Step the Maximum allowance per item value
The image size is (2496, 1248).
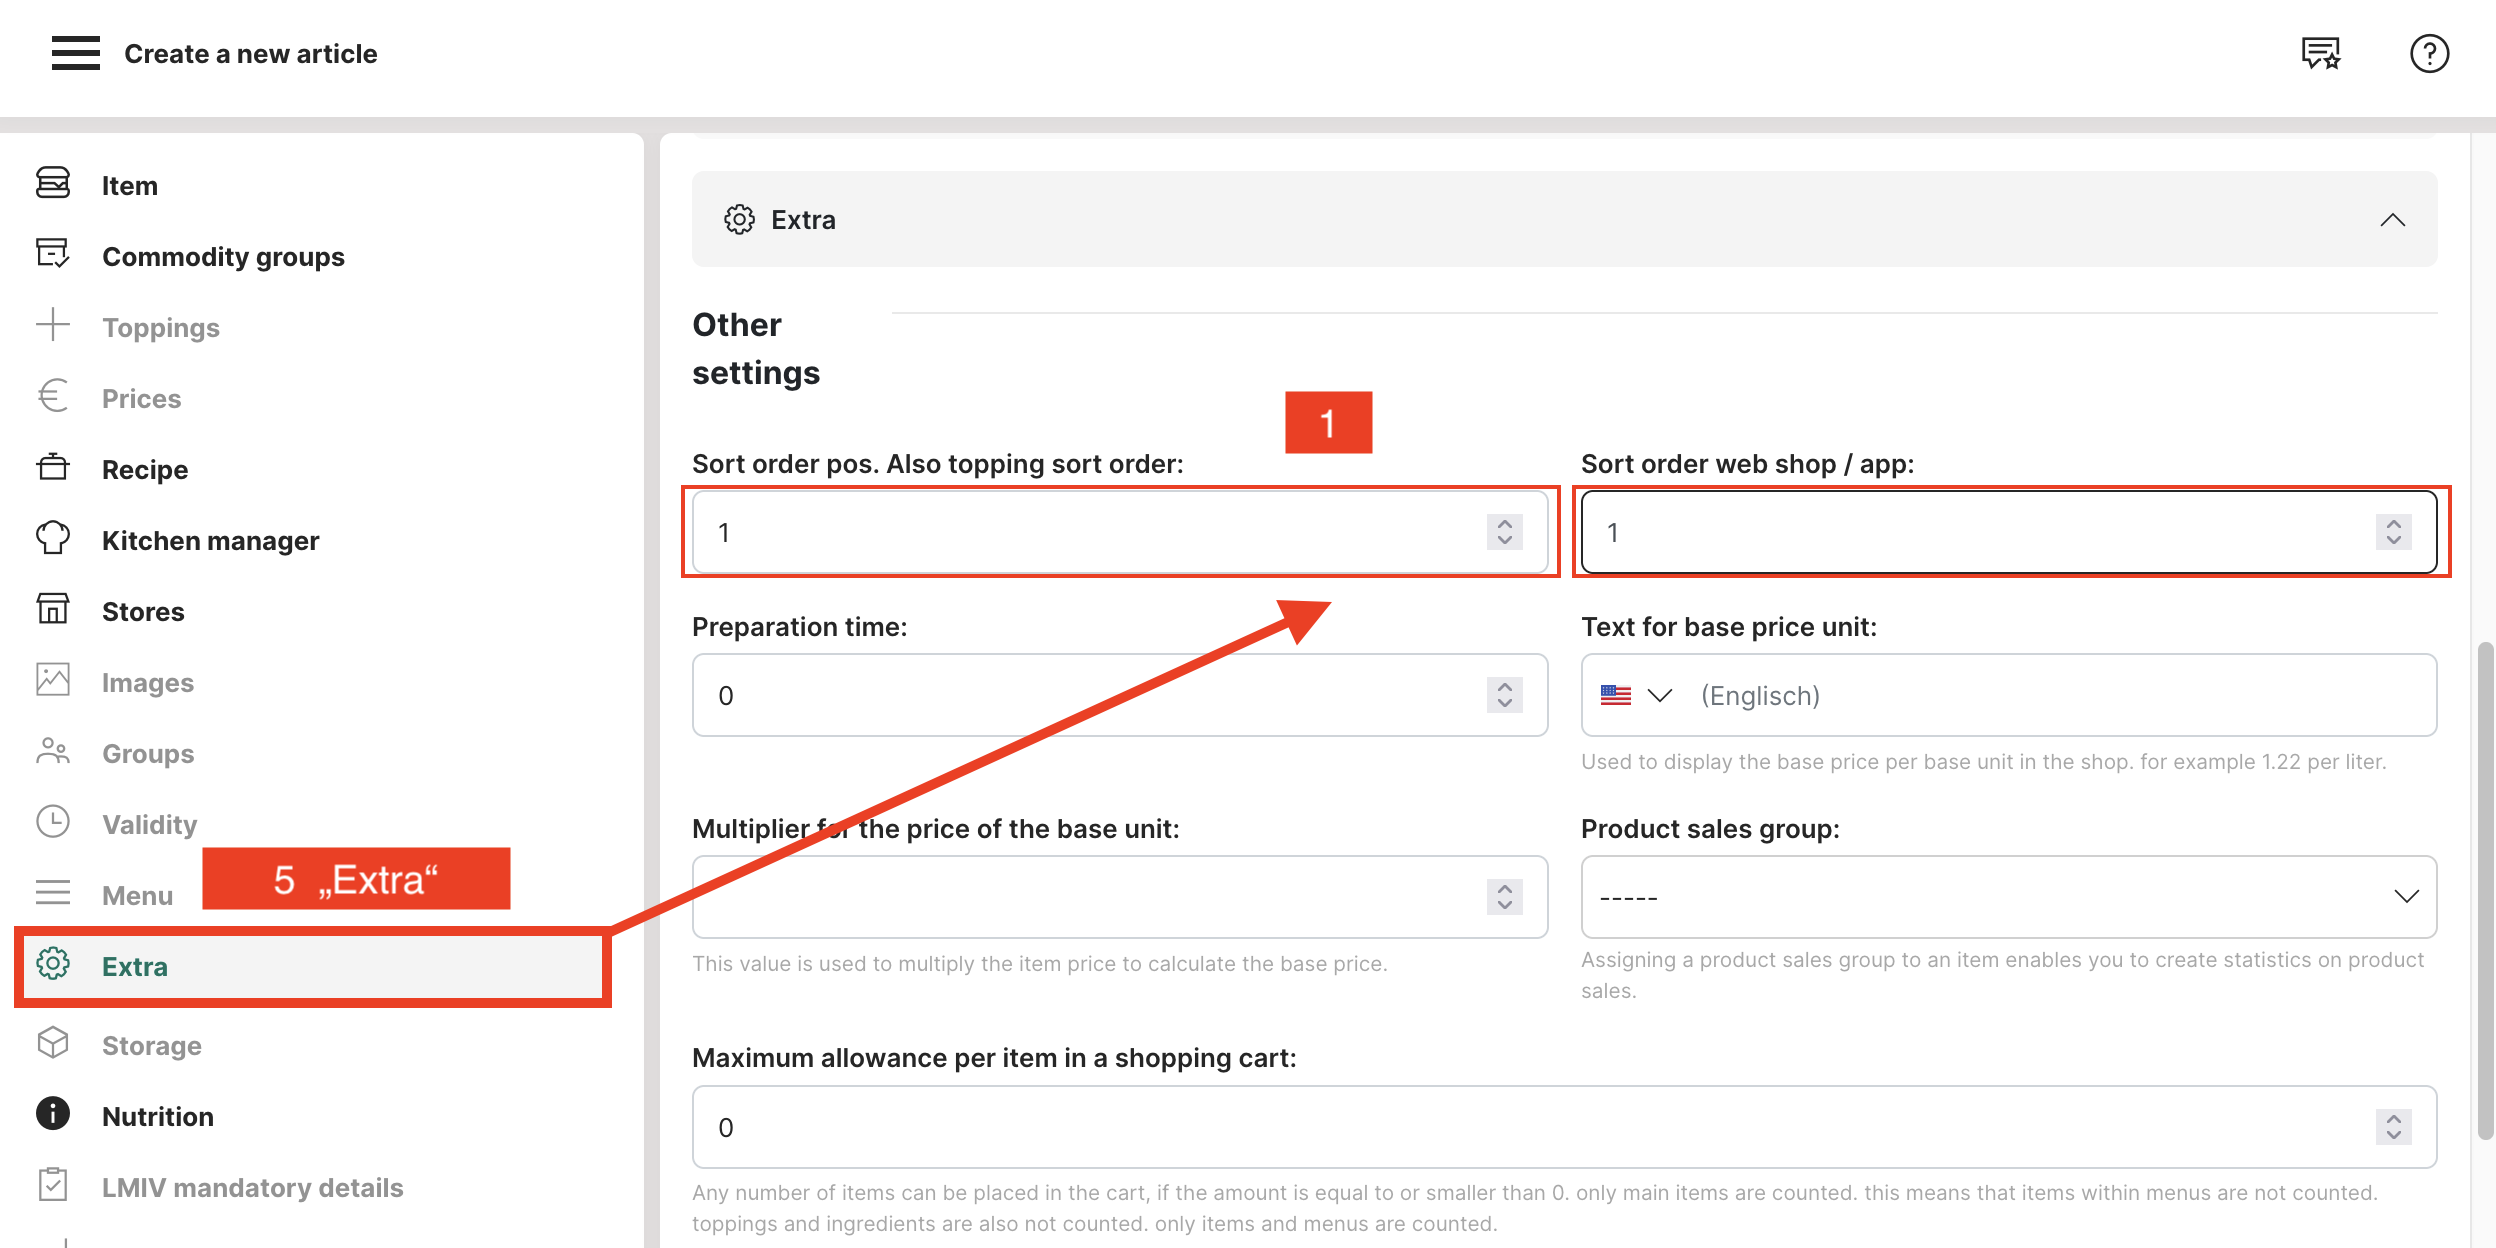[x=2393, y=1127]
